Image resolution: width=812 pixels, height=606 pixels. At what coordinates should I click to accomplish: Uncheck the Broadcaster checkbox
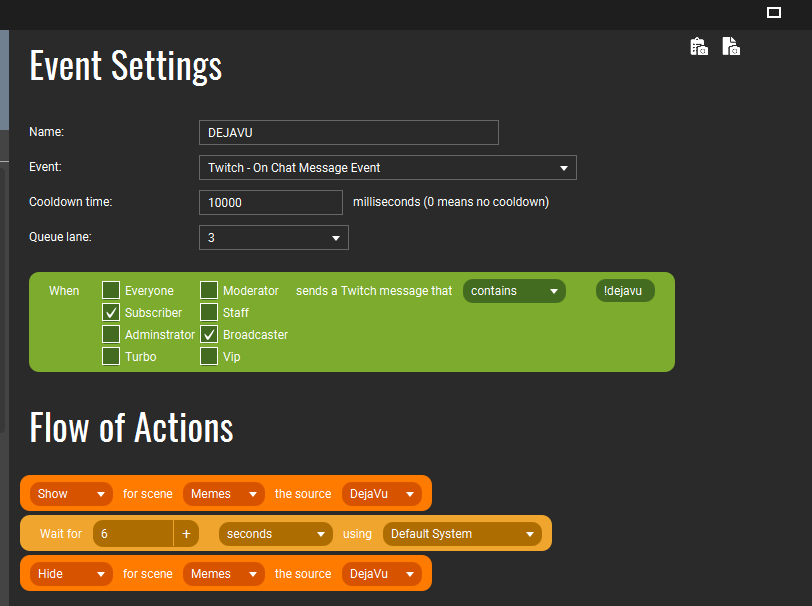point(209,335)
